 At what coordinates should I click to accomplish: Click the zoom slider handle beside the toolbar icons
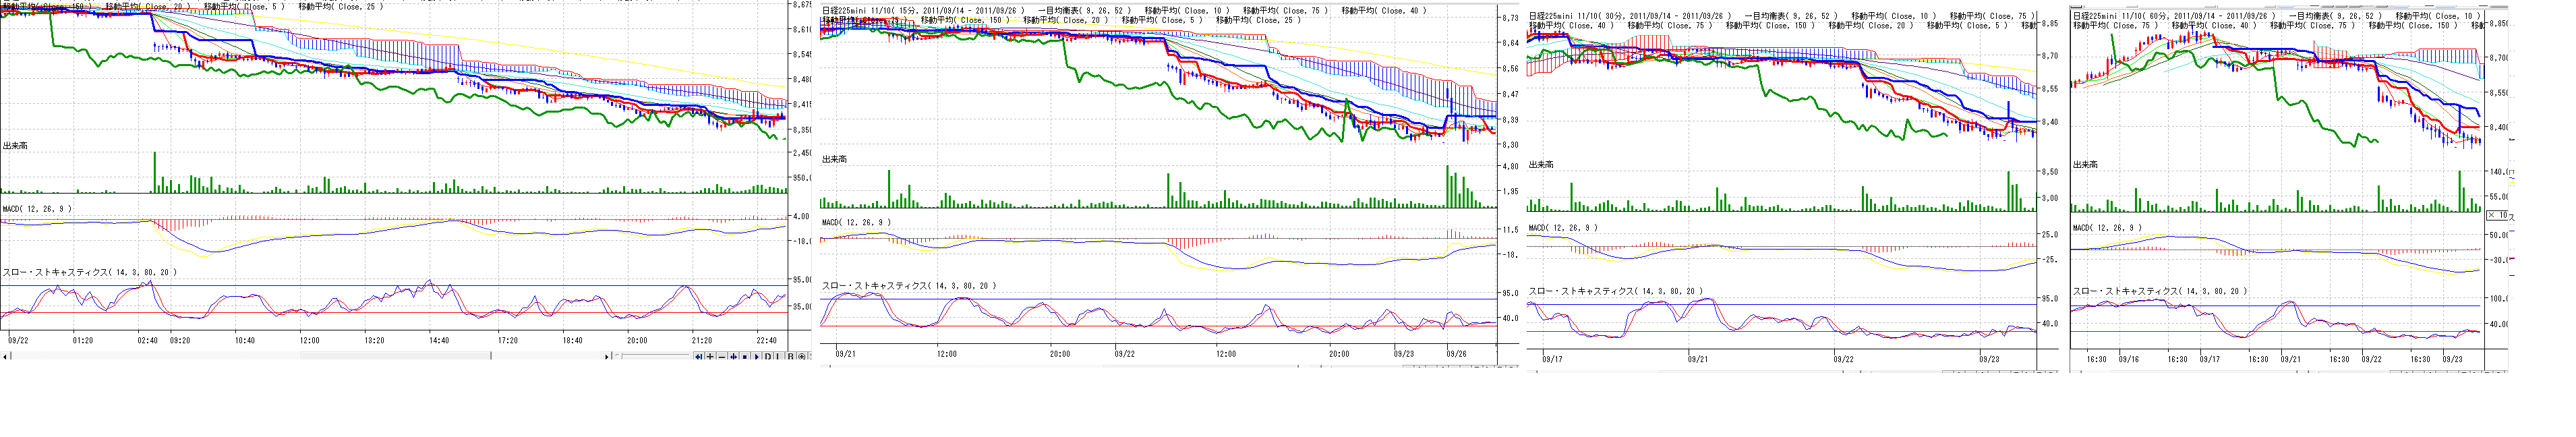coord(620,357)
